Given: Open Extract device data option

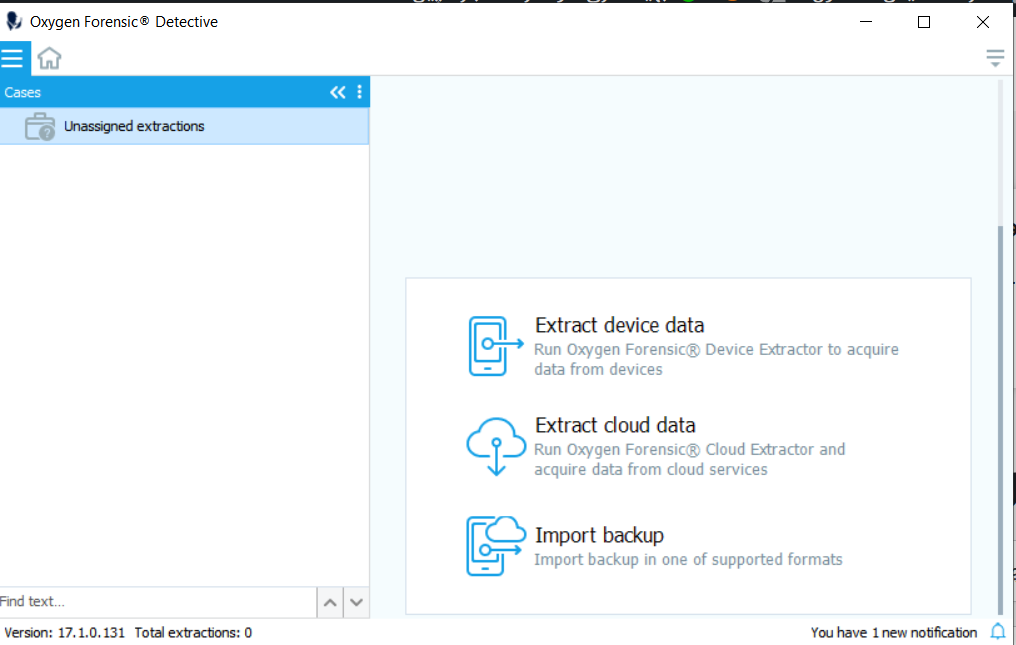Looking at the screenshot, I should coord(619,325).
